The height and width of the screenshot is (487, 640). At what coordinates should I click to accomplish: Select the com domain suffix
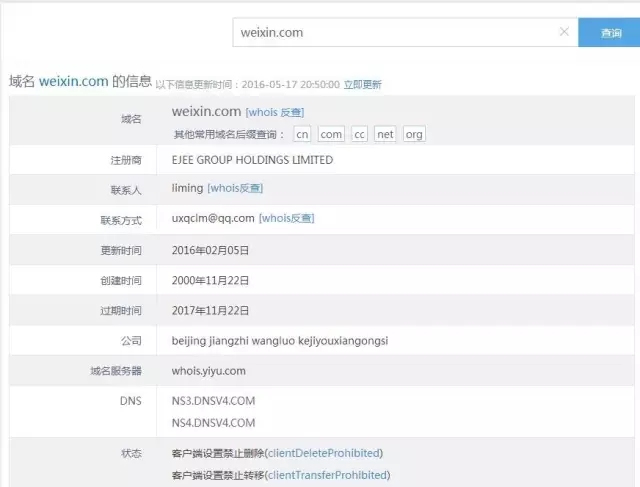tap(331, 134)
